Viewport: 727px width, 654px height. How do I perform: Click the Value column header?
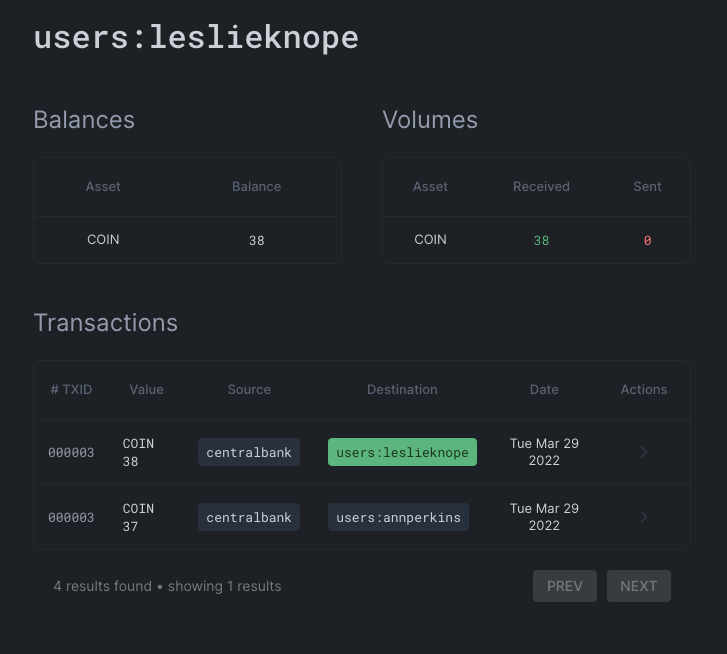pyautogui.click(x=146, y=389)
